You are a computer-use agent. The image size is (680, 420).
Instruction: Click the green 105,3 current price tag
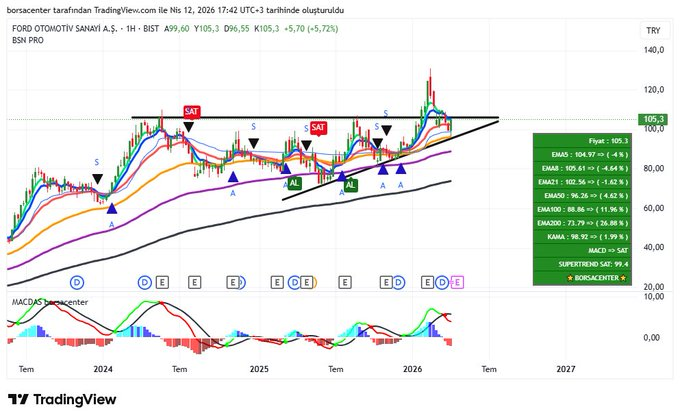(x=653, y=119)
